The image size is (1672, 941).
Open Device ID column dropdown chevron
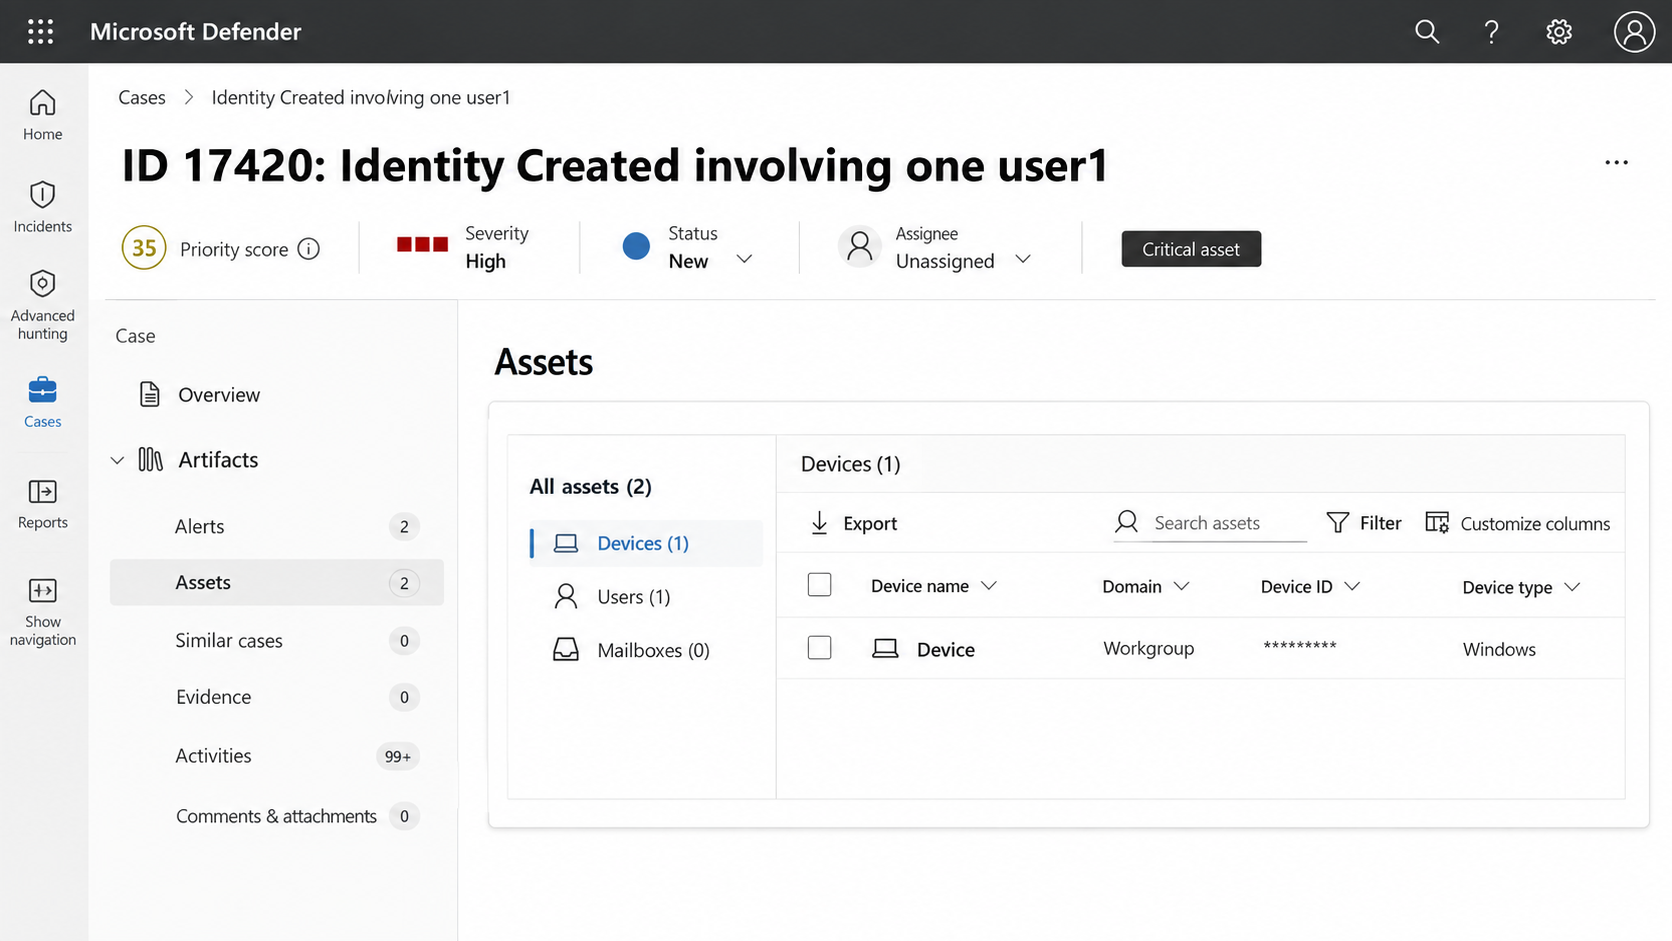(x=1352, y=586)
